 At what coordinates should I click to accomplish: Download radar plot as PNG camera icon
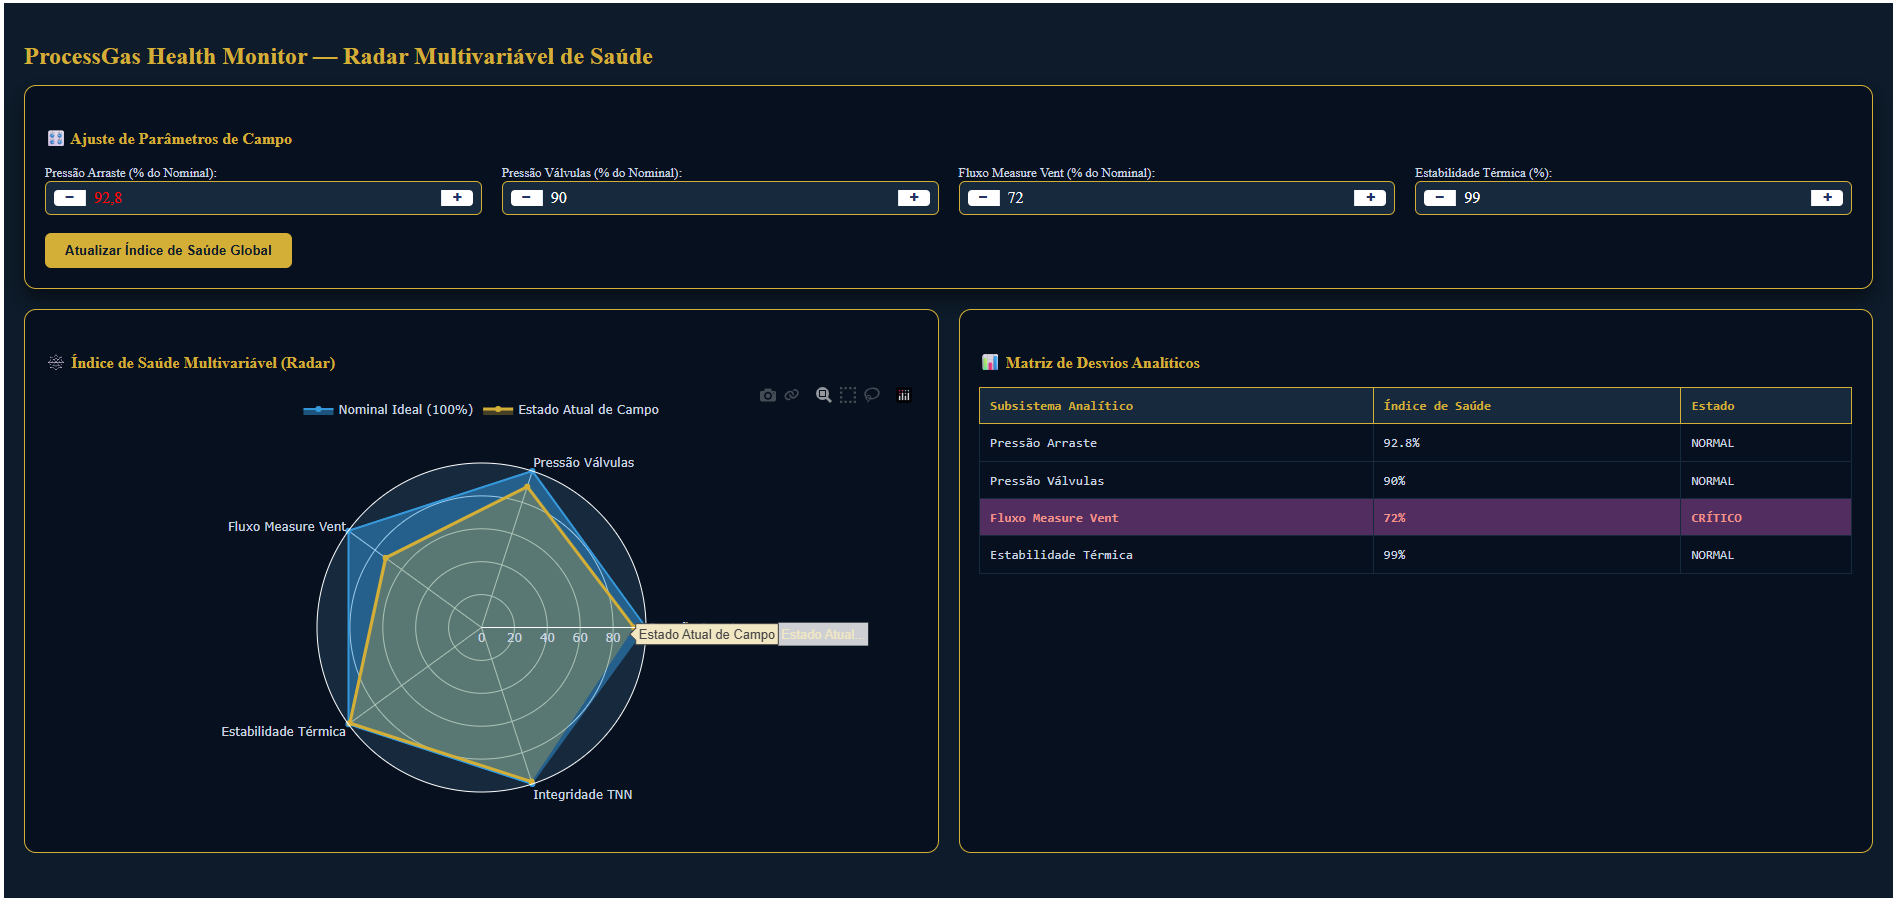[x=767, y=395]
